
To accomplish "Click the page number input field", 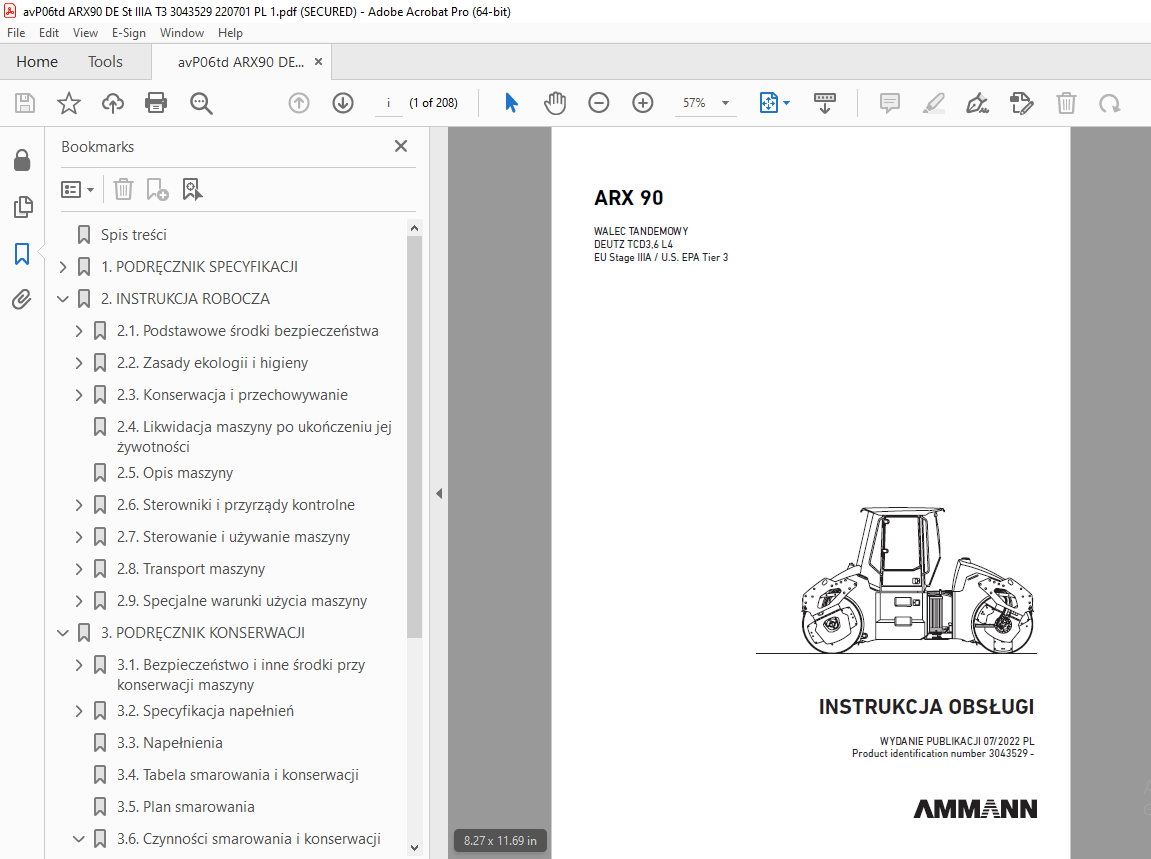I will (x=388, y=103).
